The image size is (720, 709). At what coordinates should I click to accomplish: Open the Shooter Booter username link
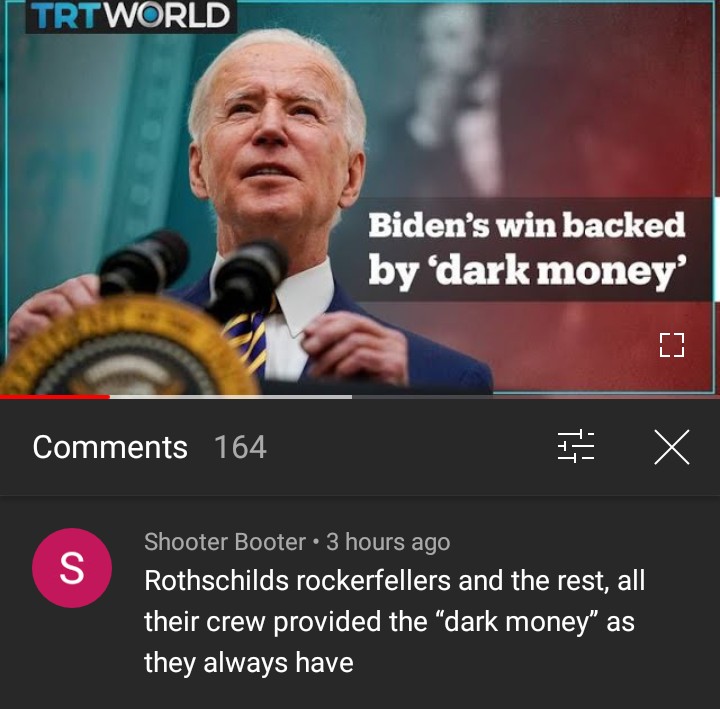(225, 542)
